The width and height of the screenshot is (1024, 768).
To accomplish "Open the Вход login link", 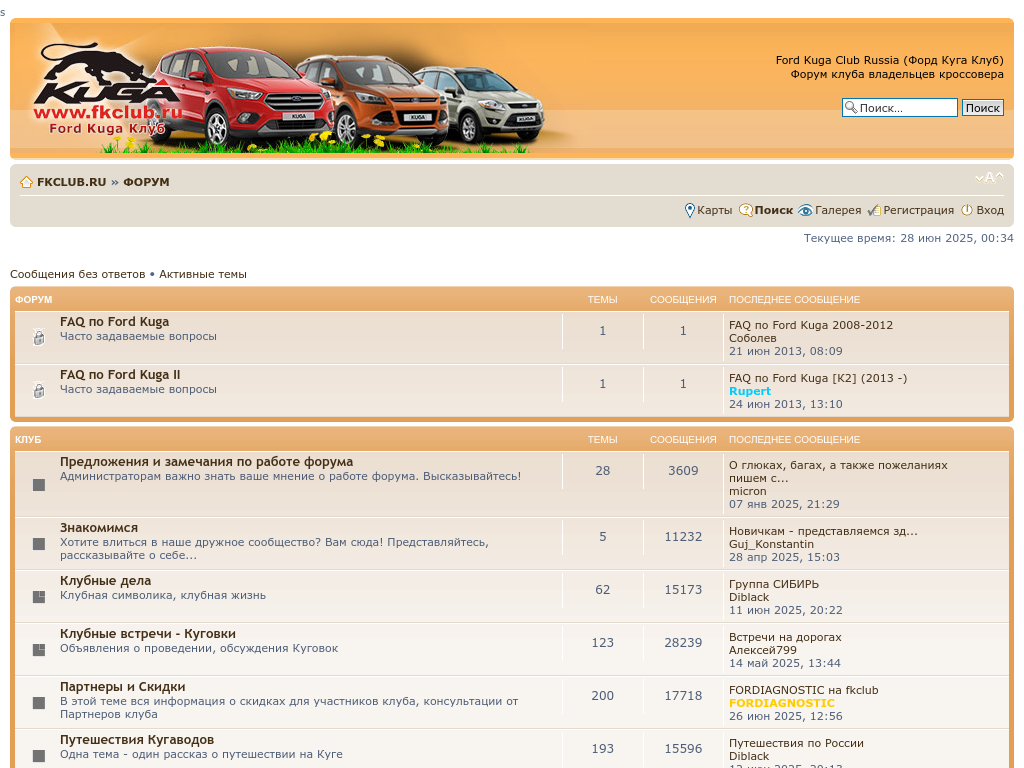I will click(990, 210).
